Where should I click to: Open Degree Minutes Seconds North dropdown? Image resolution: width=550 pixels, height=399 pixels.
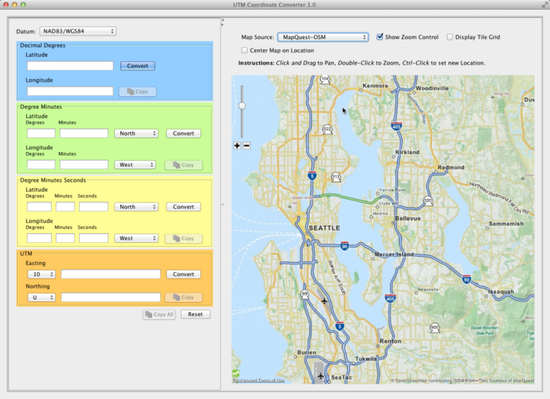click(x=136, y=207)
